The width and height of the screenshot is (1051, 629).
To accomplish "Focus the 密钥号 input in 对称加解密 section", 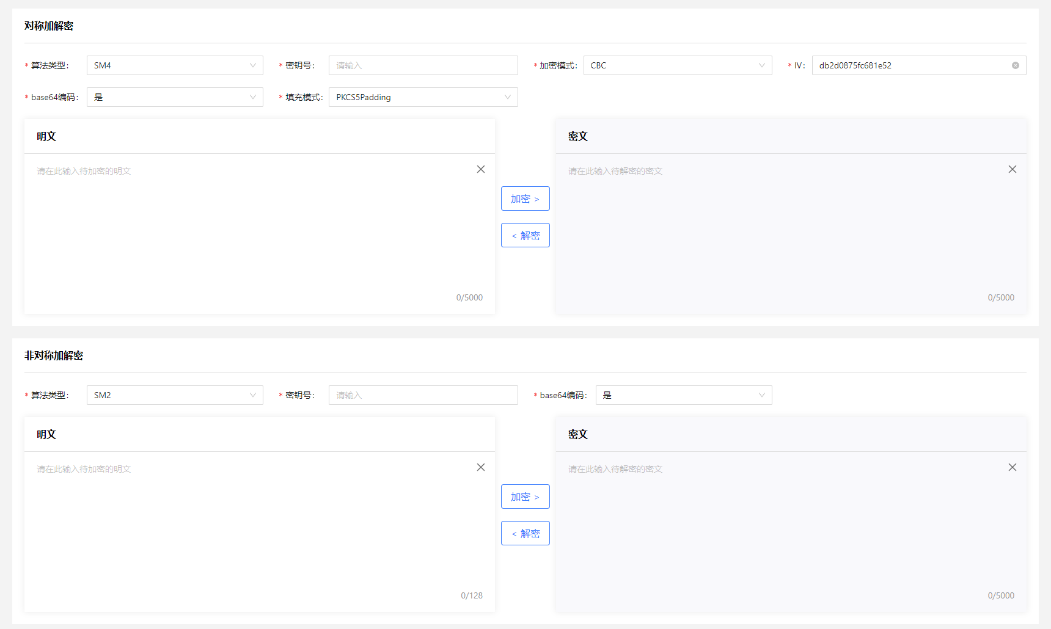I will pos(423,66).
